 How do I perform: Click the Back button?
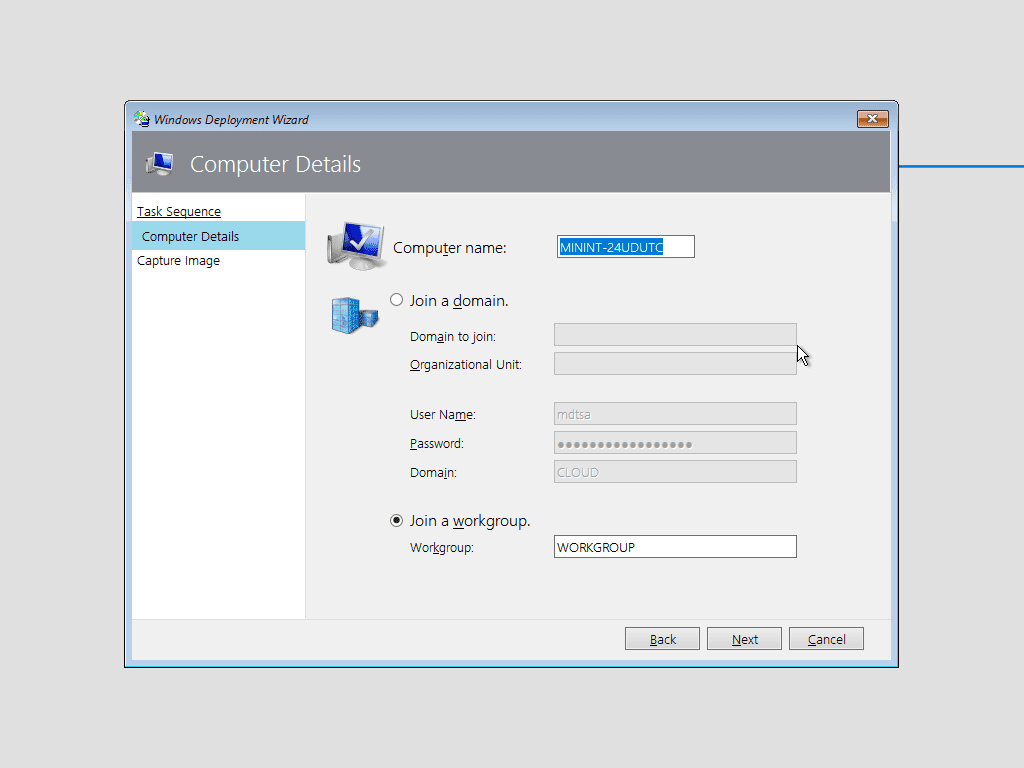(x=662, y=638)
